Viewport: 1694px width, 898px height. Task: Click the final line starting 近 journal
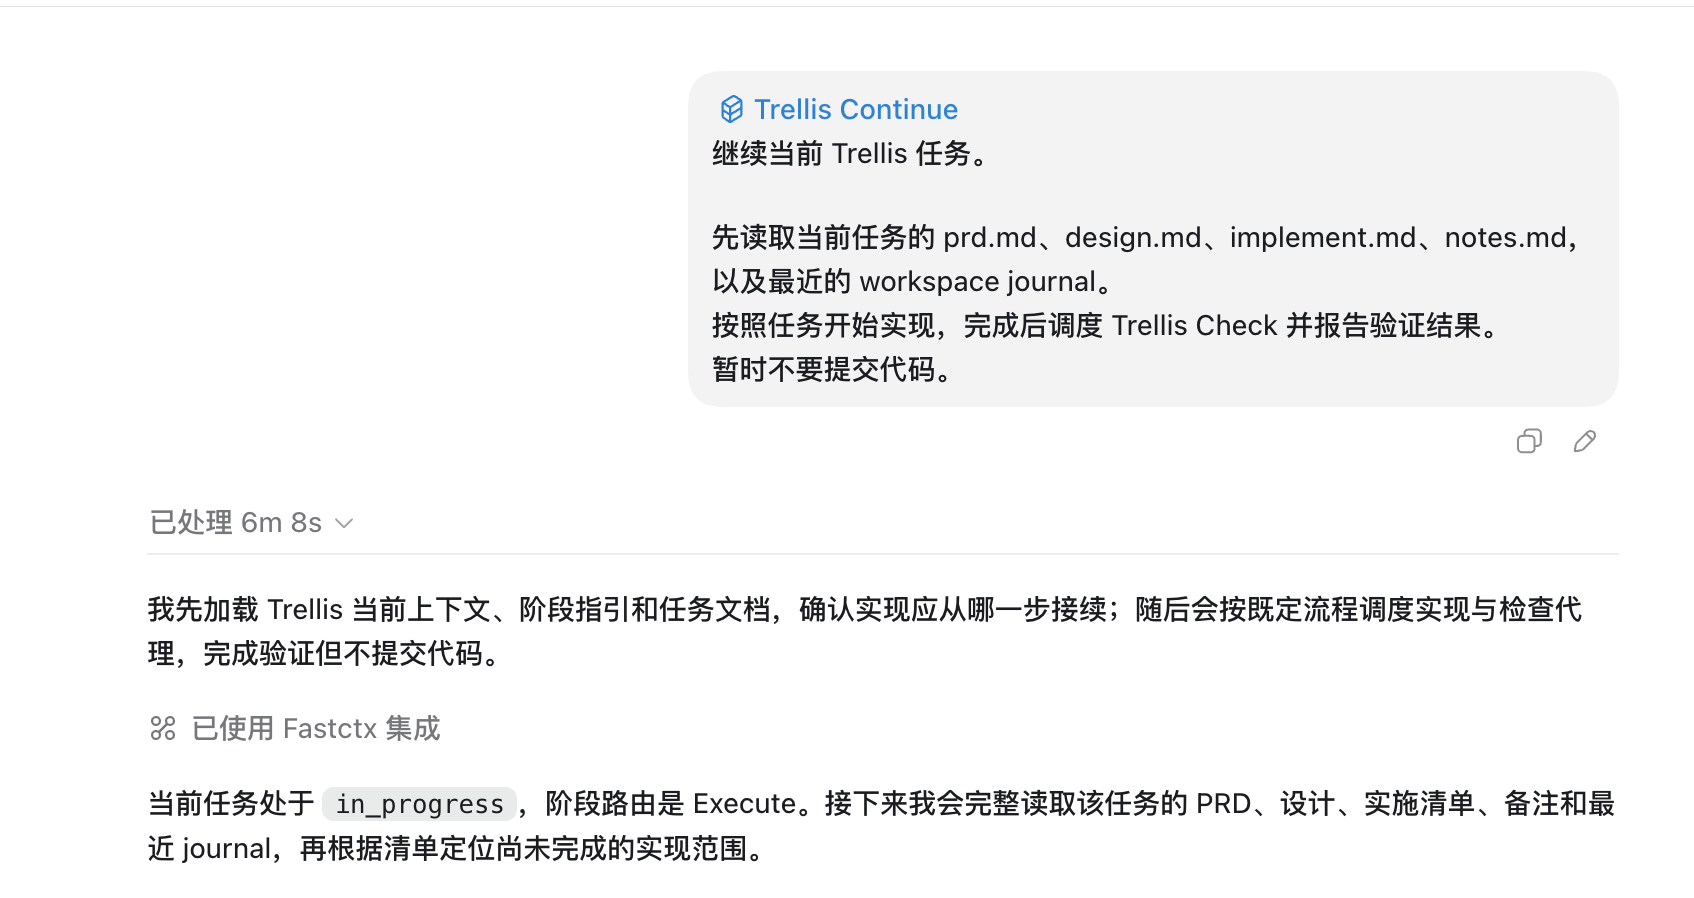(x=458, y=849)
